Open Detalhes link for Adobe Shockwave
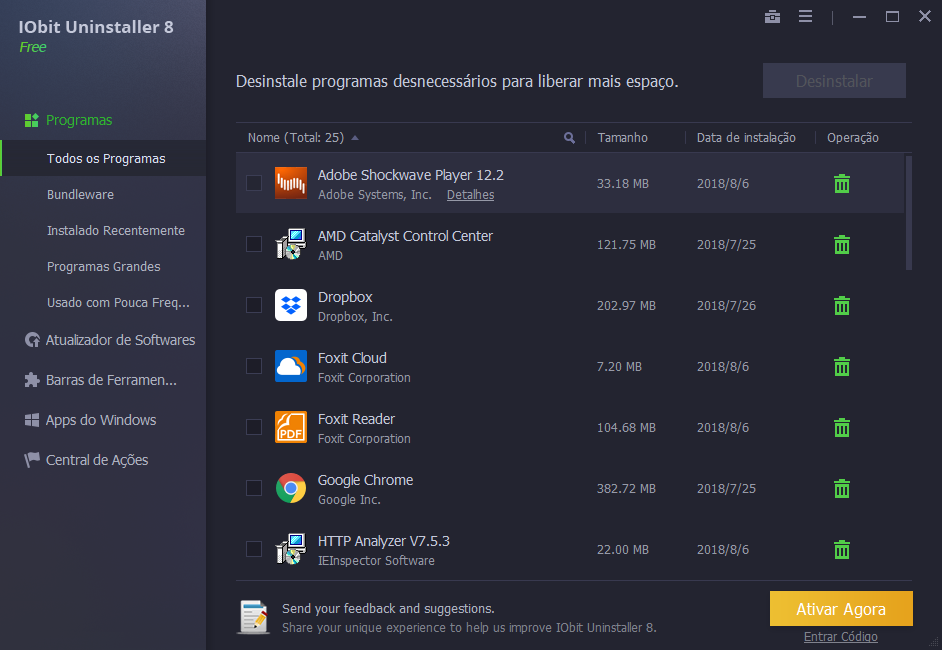 [470, 195]
